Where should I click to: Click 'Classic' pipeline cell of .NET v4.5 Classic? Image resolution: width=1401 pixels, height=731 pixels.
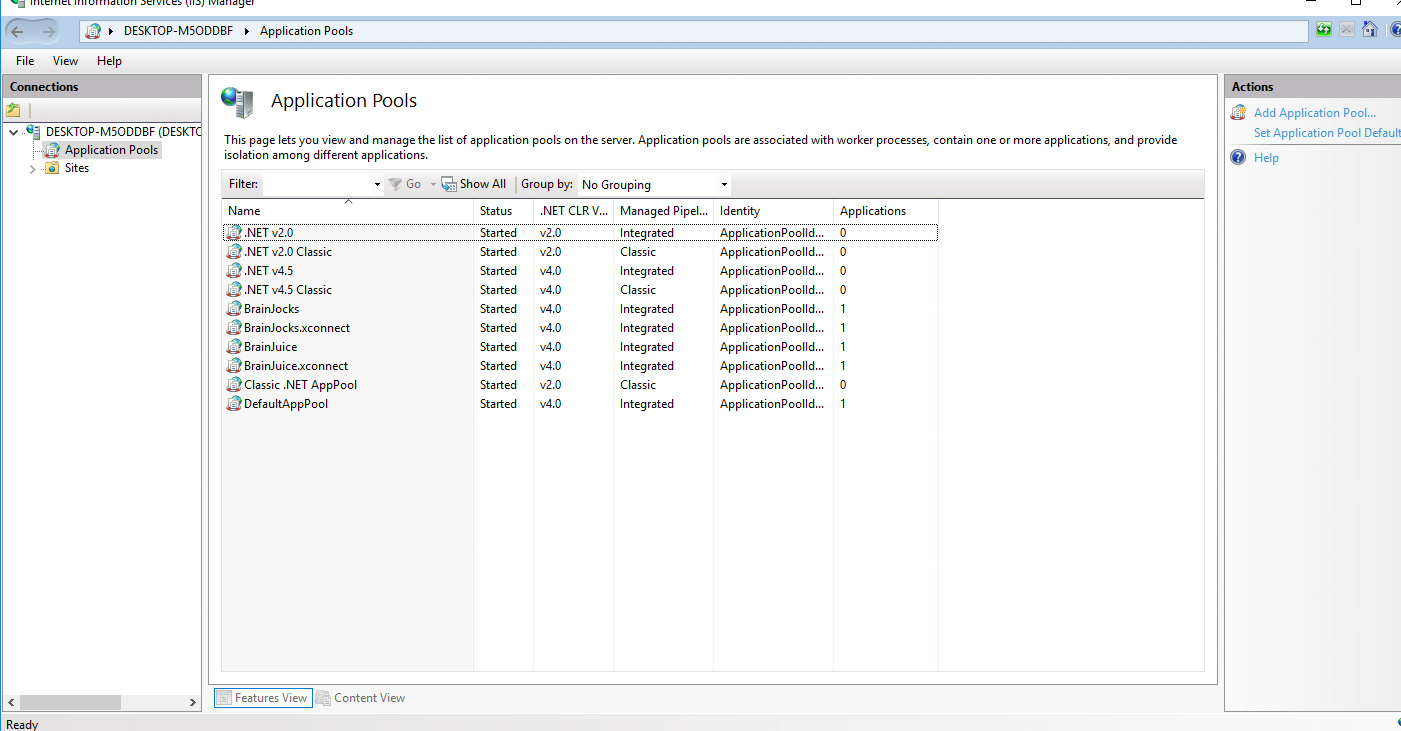[x=638, y=290]
